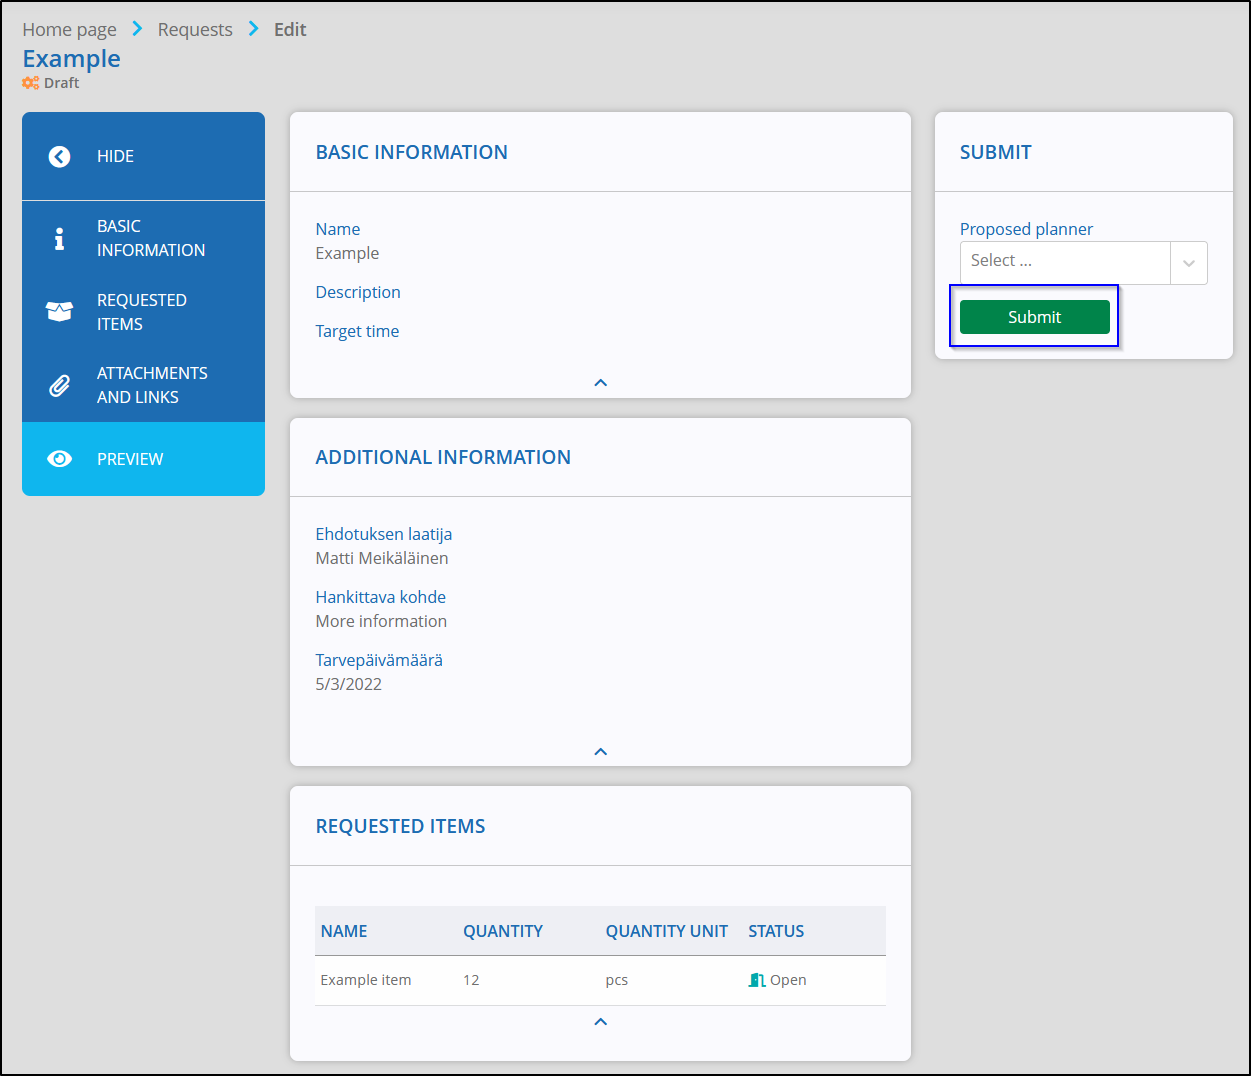
Task: Navigate to Home page breadcrumb
Action: [x=69, y=30]
